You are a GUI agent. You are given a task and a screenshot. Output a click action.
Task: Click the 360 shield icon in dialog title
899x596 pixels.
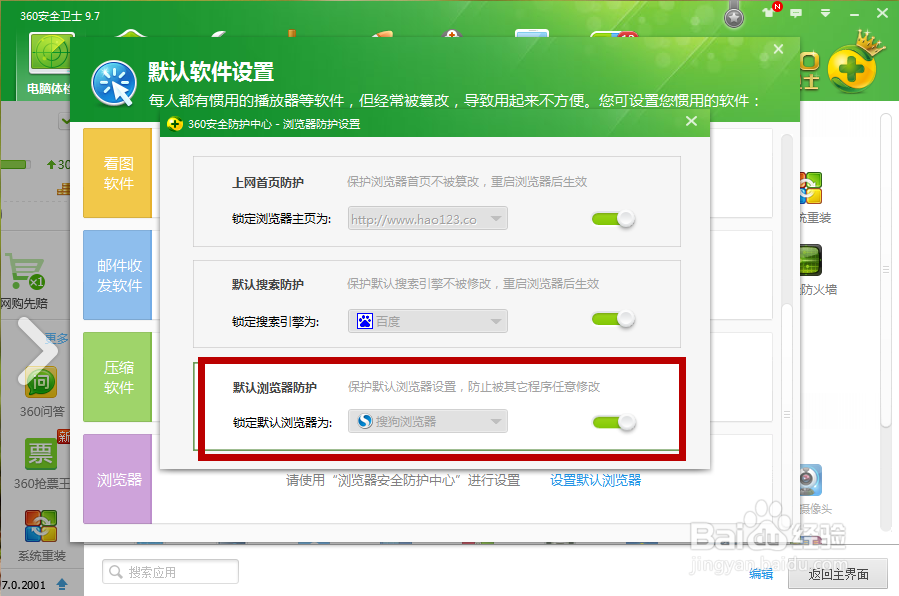click(174, 124)
